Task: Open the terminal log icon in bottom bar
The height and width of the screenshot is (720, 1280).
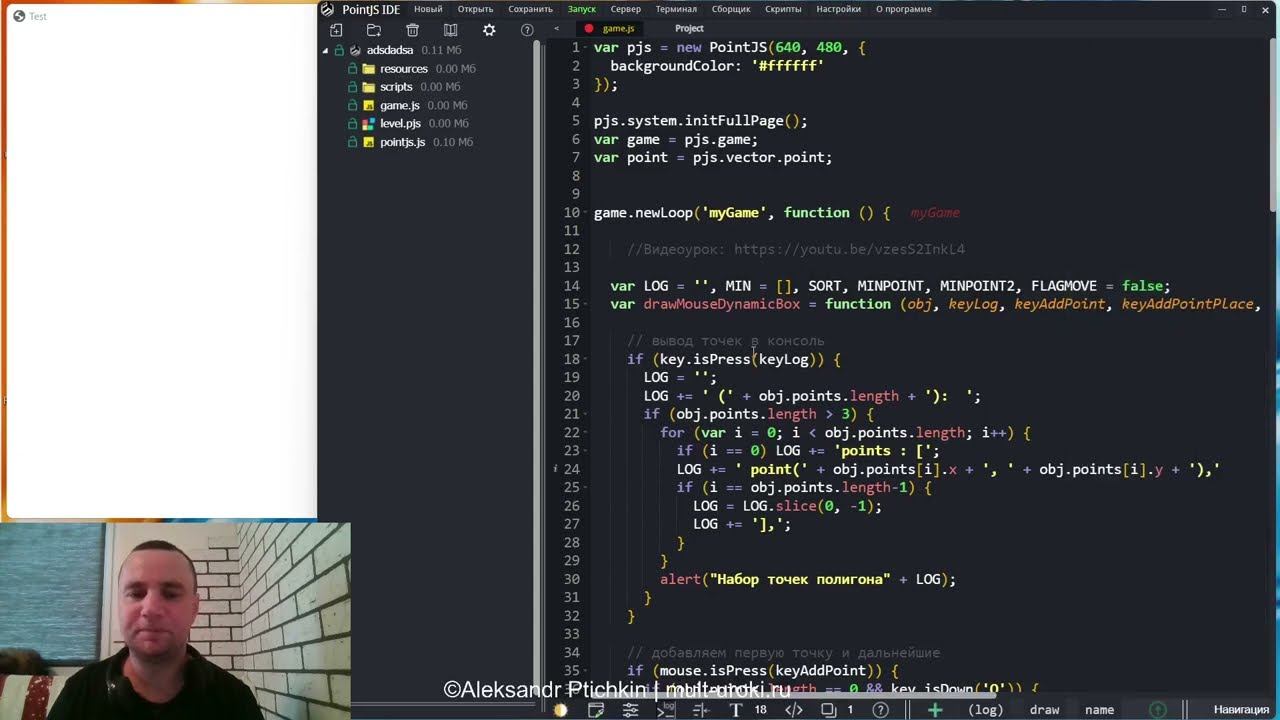Action: [x=665, y=710]
